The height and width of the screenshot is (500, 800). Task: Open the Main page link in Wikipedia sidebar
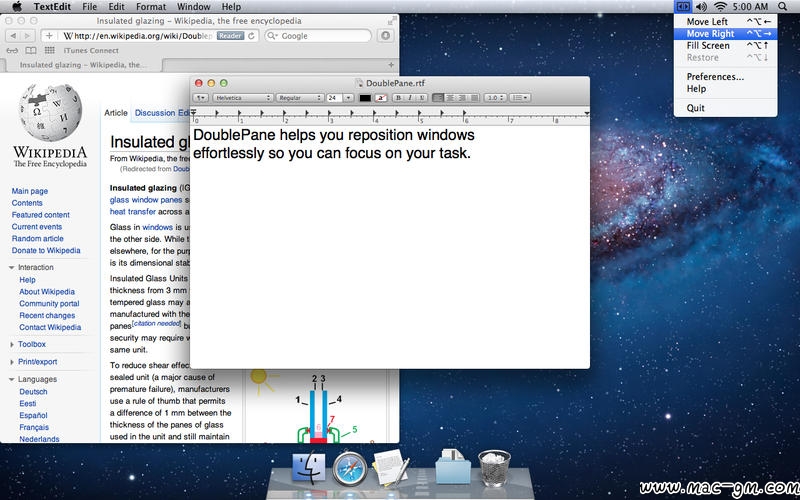click(30, 191)
